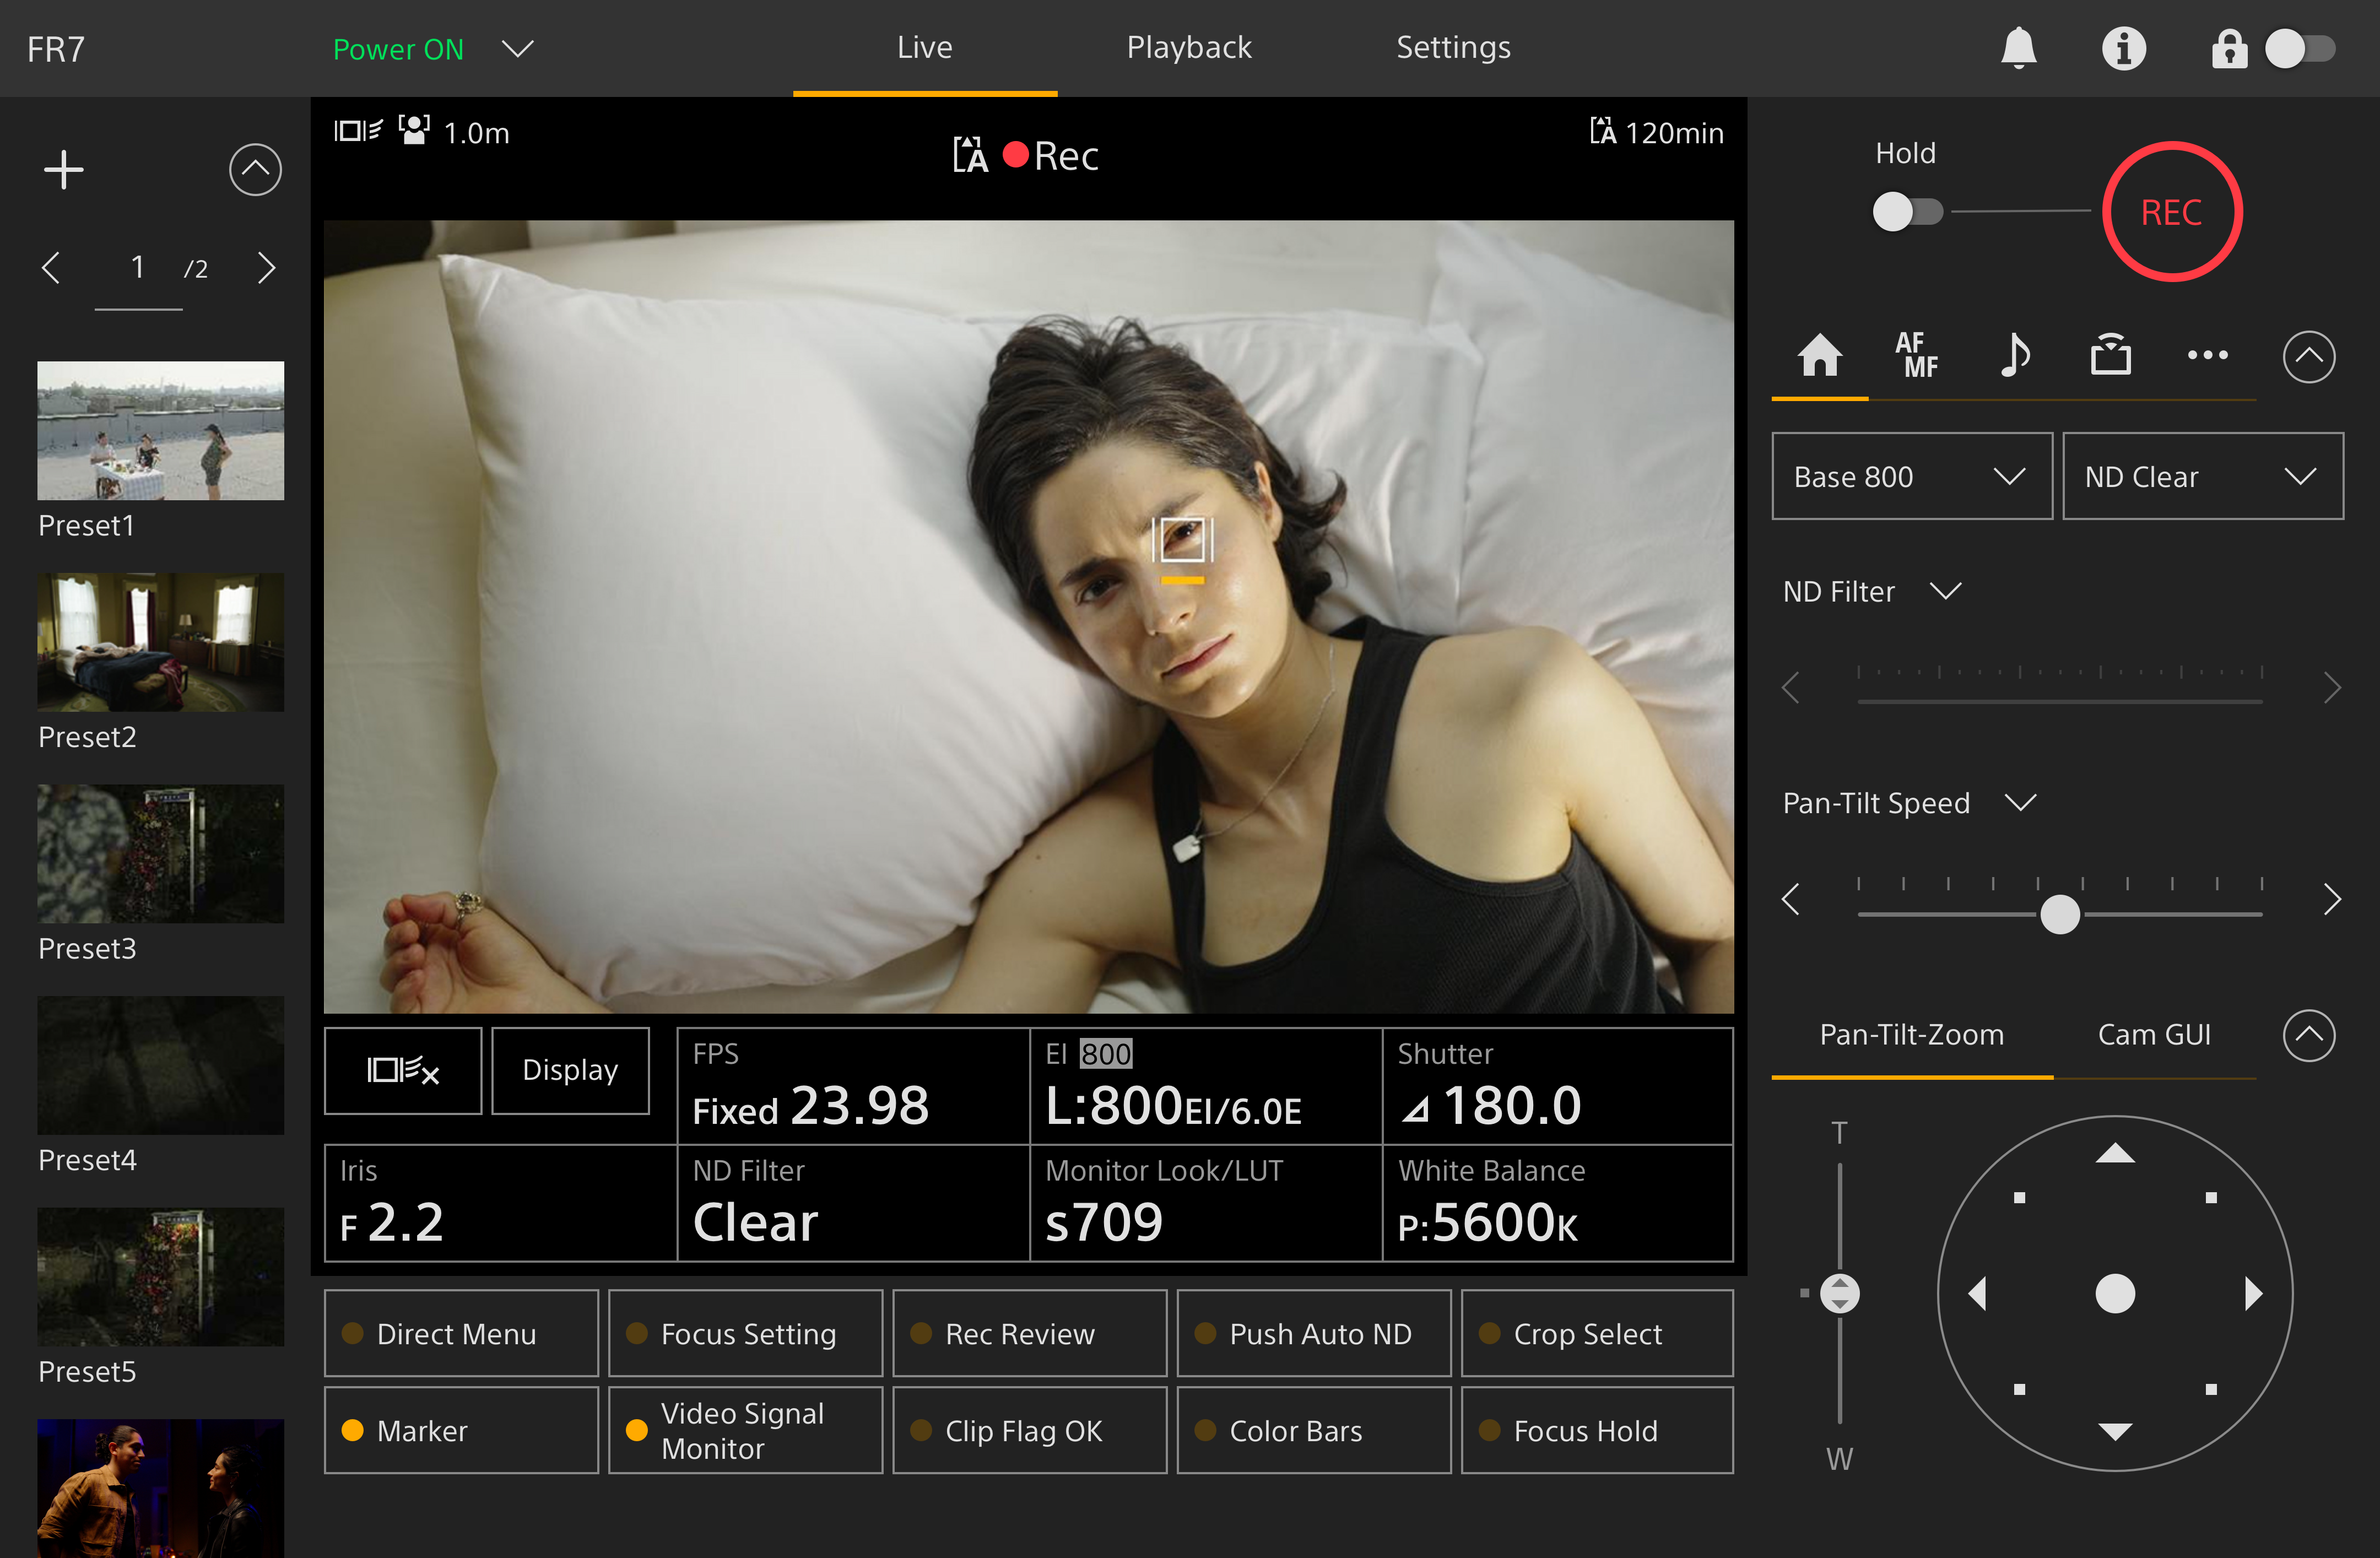Screen dimensions: 2380x1558
Task: Open the Base 800 dropdown
Action: pos(1911,476)
